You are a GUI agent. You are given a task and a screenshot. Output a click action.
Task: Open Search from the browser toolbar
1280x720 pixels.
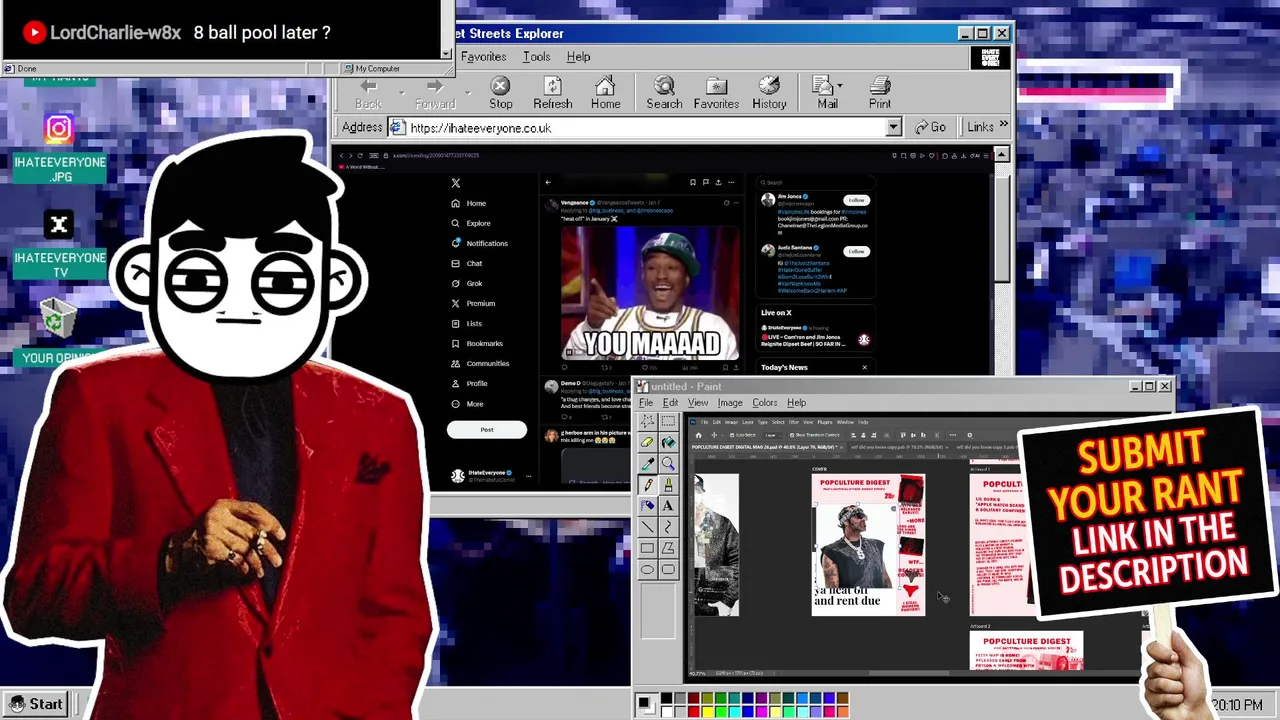pyautogui.click(x=664, y=92)
